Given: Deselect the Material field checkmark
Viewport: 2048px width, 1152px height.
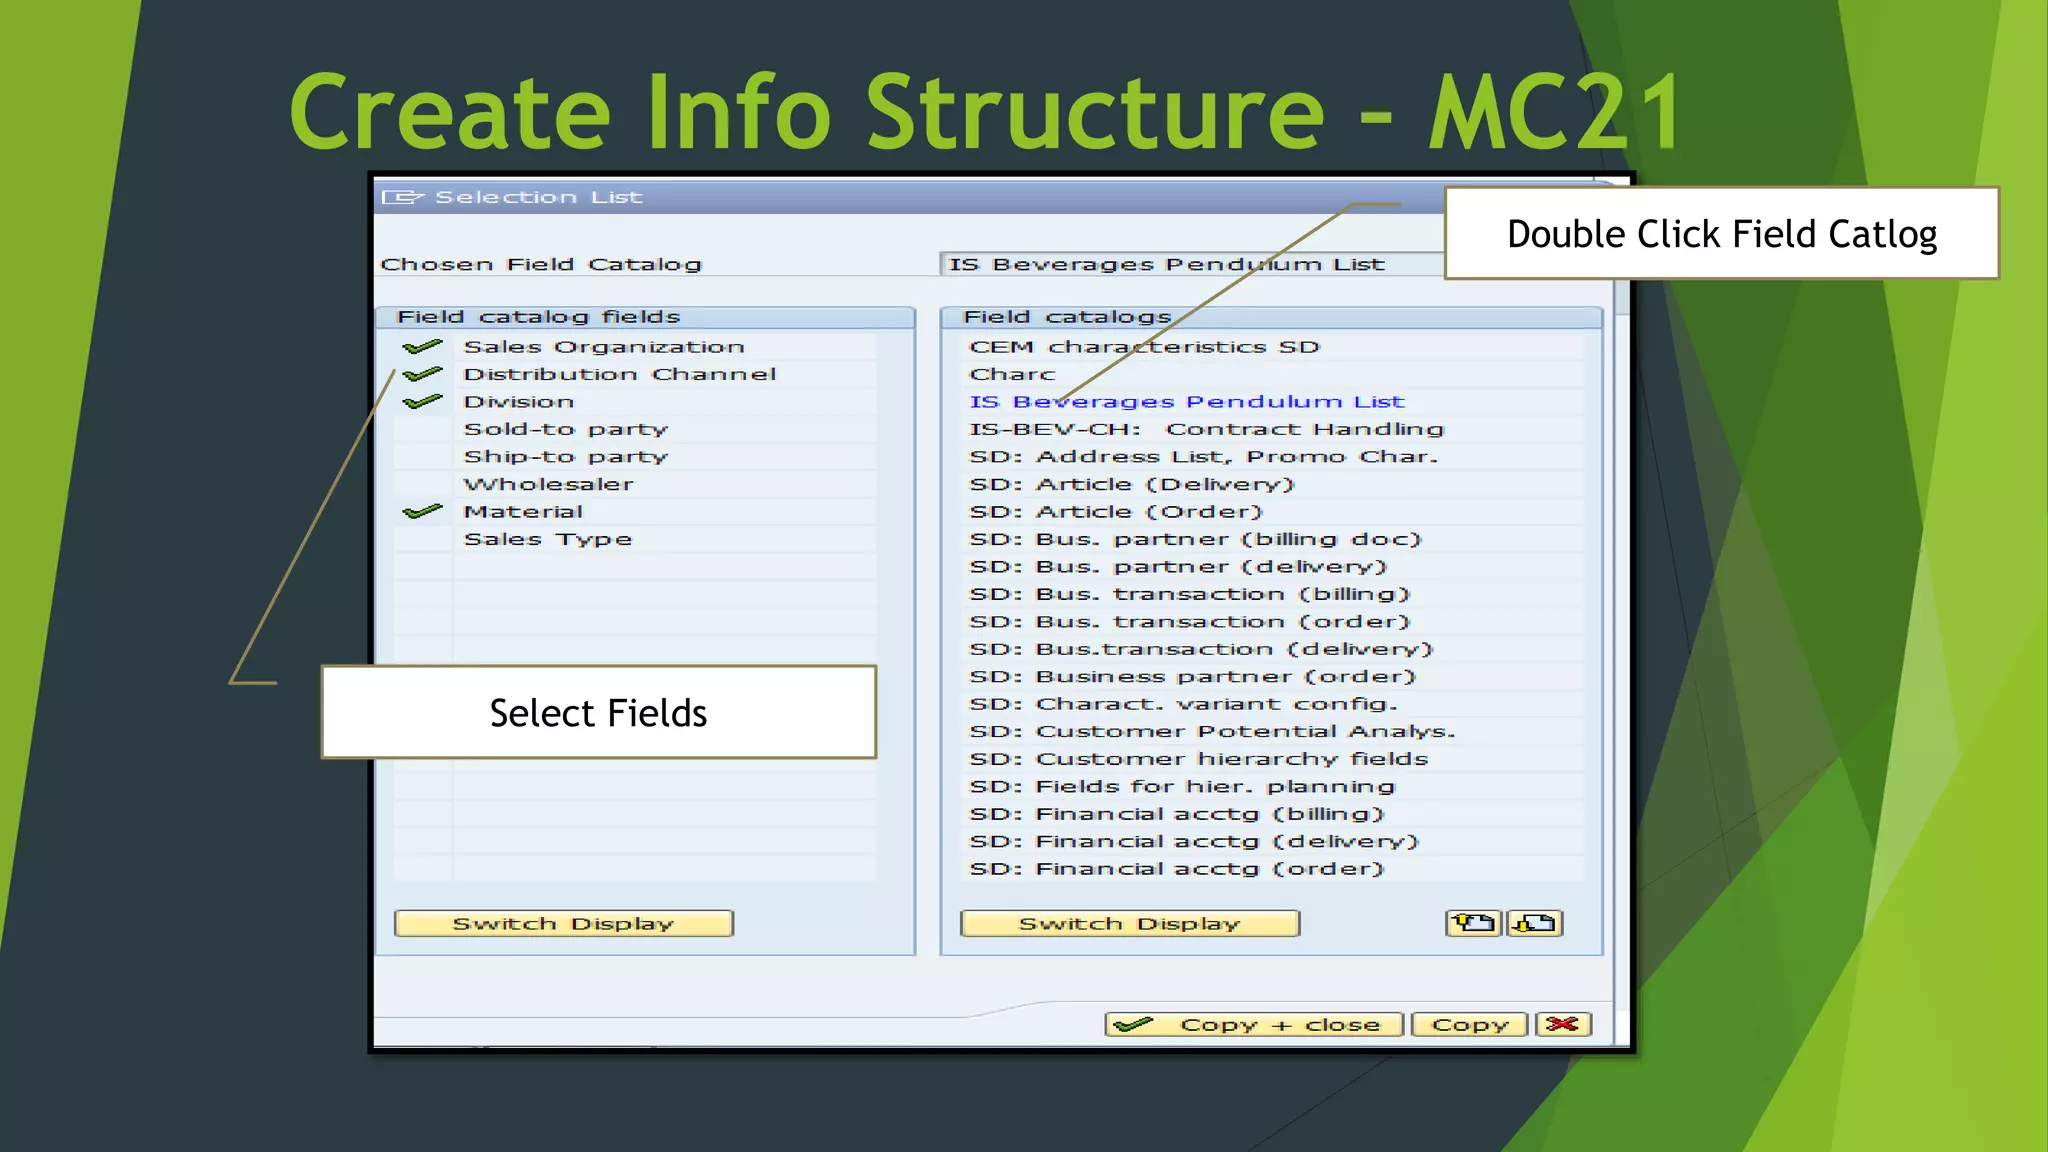Looking at the screenshot, I should [423, 511].
